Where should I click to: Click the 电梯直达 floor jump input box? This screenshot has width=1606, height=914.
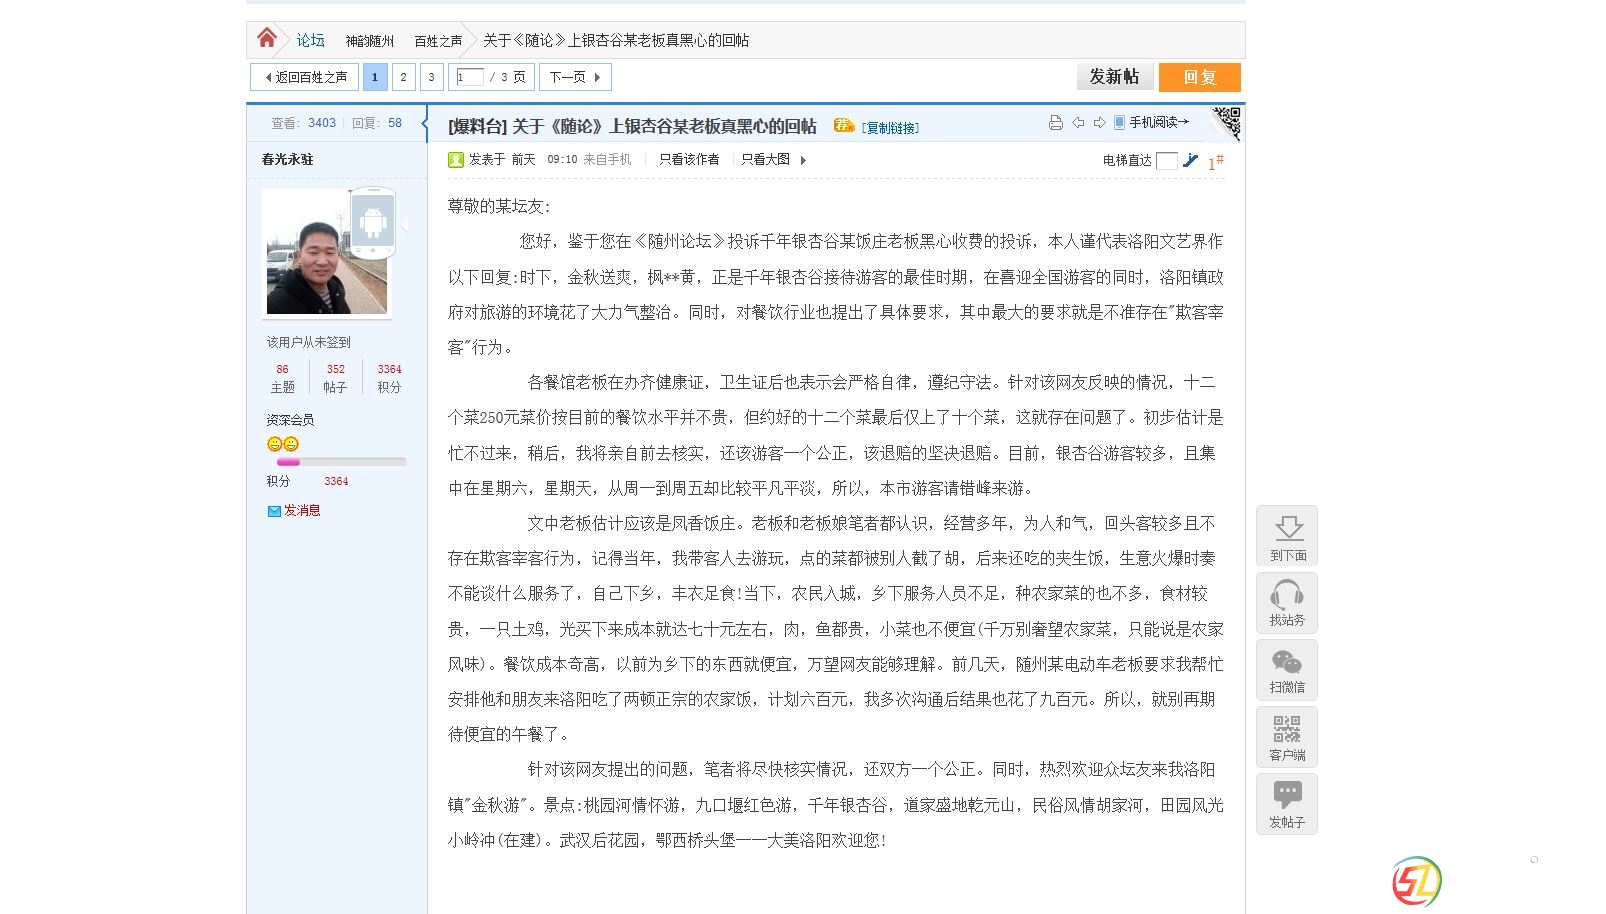coord(1166,161)
